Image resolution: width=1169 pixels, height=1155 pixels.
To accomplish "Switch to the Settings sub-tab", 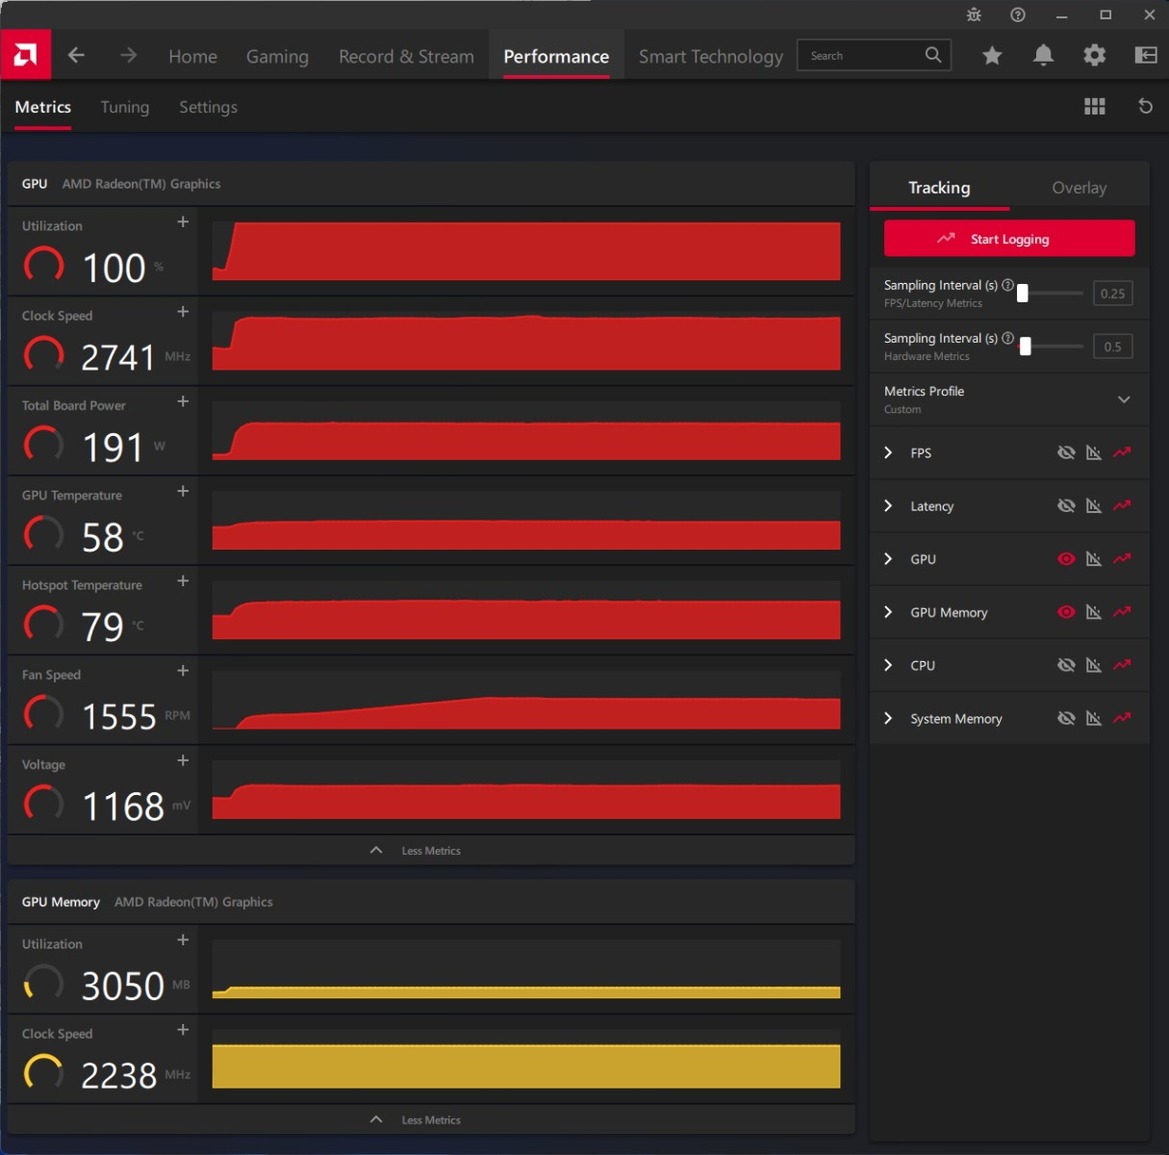I will (x=208, y=107).
